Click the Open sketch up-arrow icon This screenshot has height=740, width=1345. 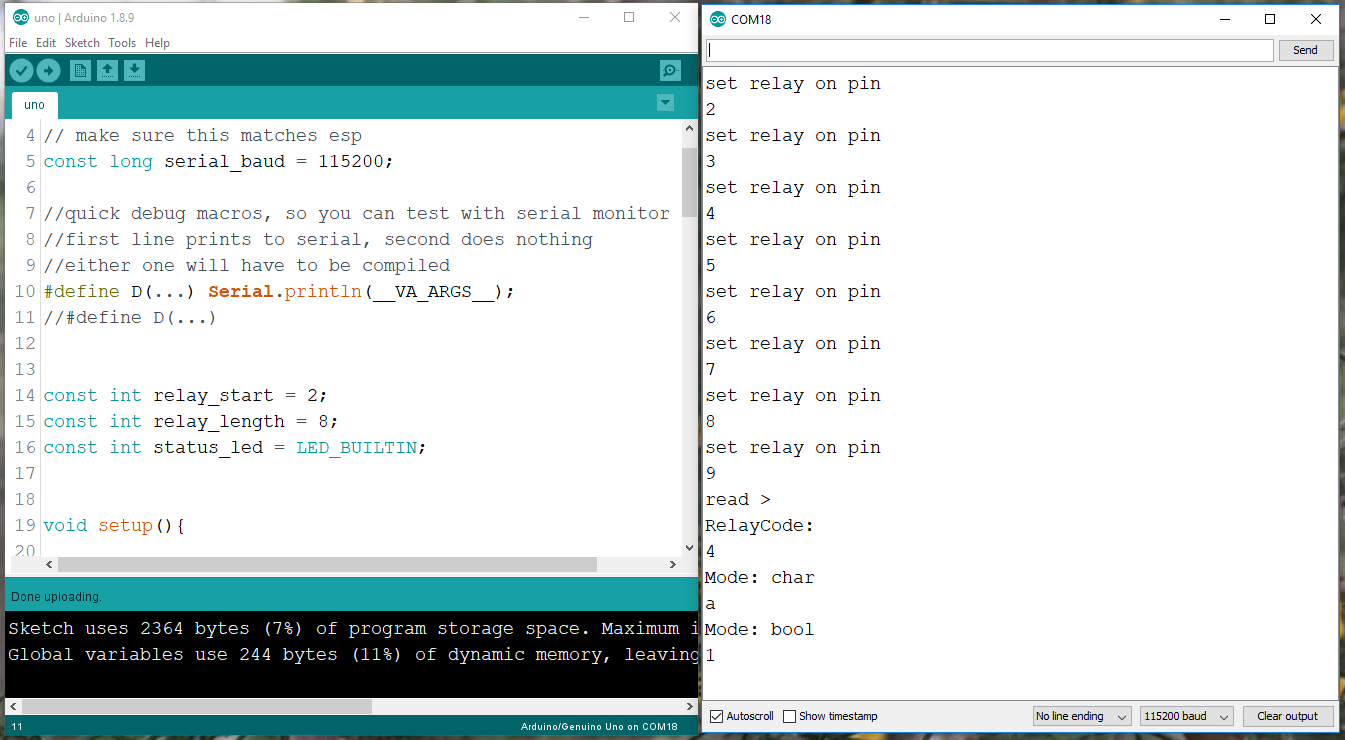coord(107,70)
